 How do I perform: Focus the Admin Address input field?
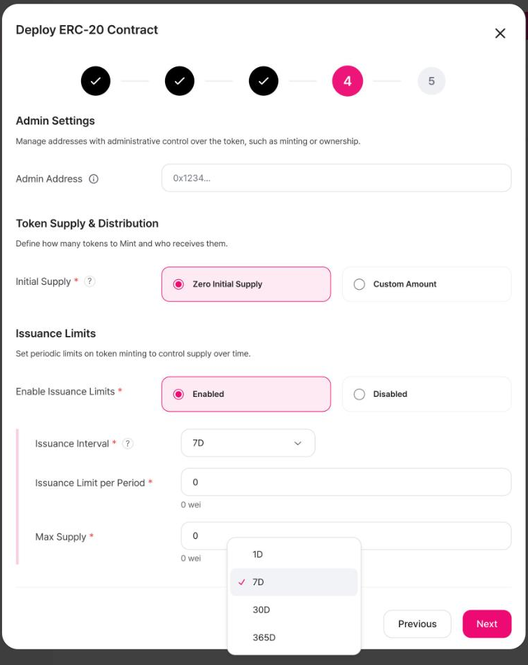(x=336, y=178)
